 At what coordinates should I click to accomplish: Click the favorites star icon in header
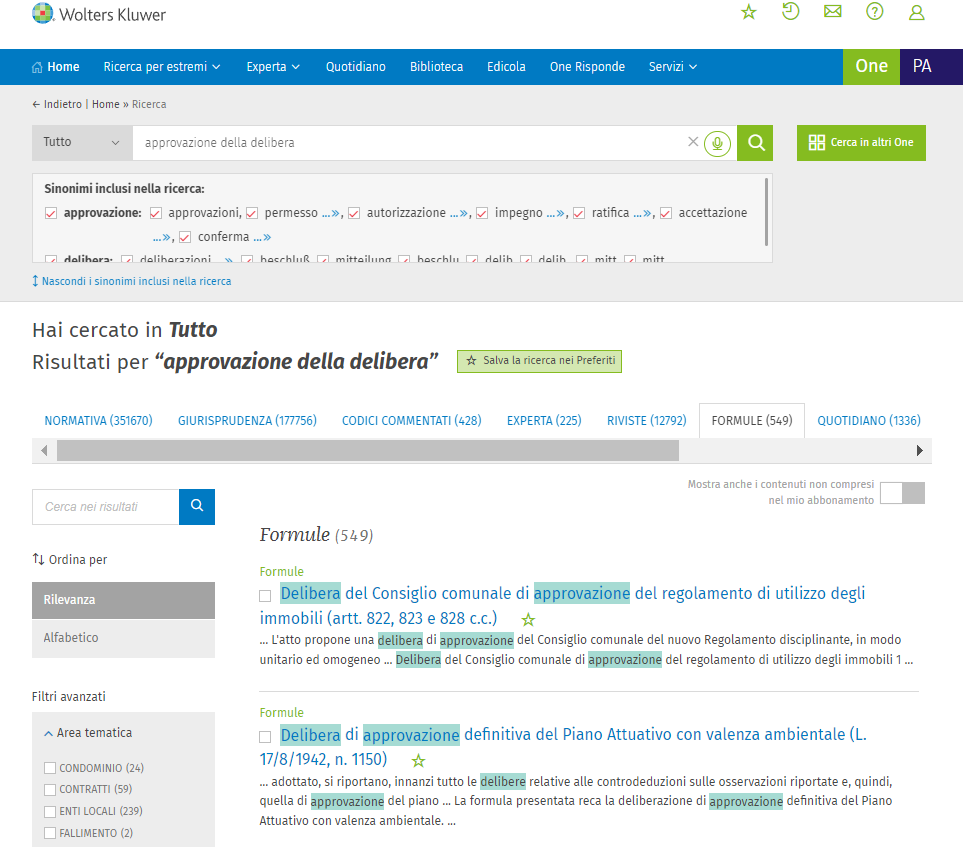(x=748, y=12)
